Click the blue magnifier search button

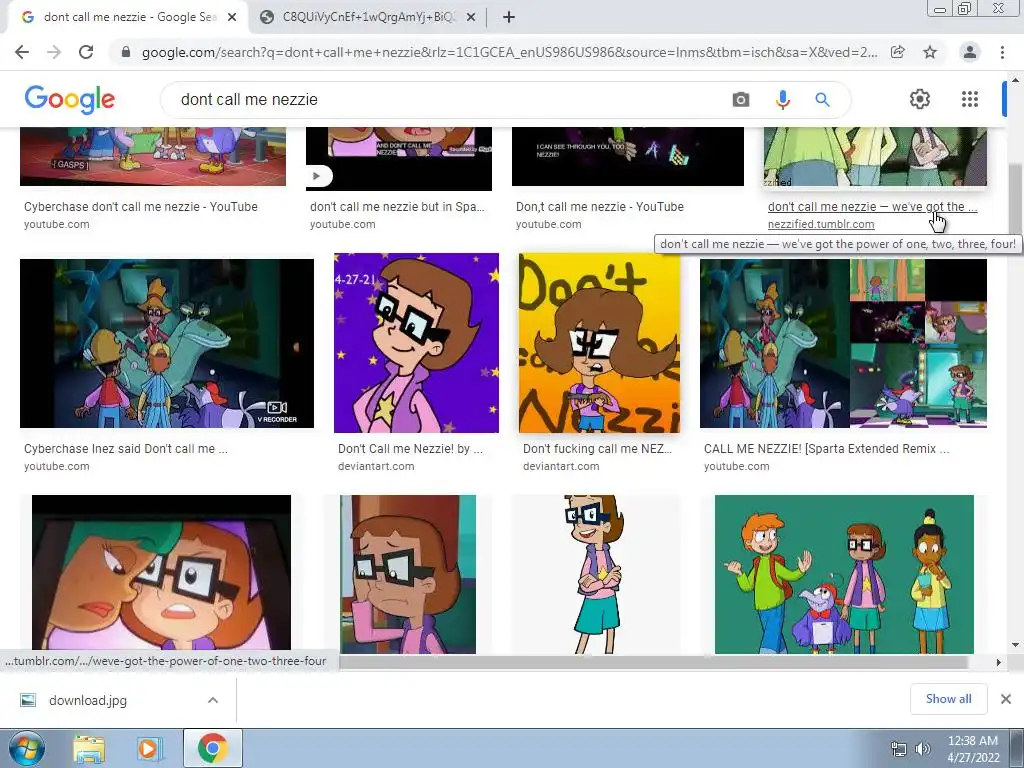tap(822, 99)
